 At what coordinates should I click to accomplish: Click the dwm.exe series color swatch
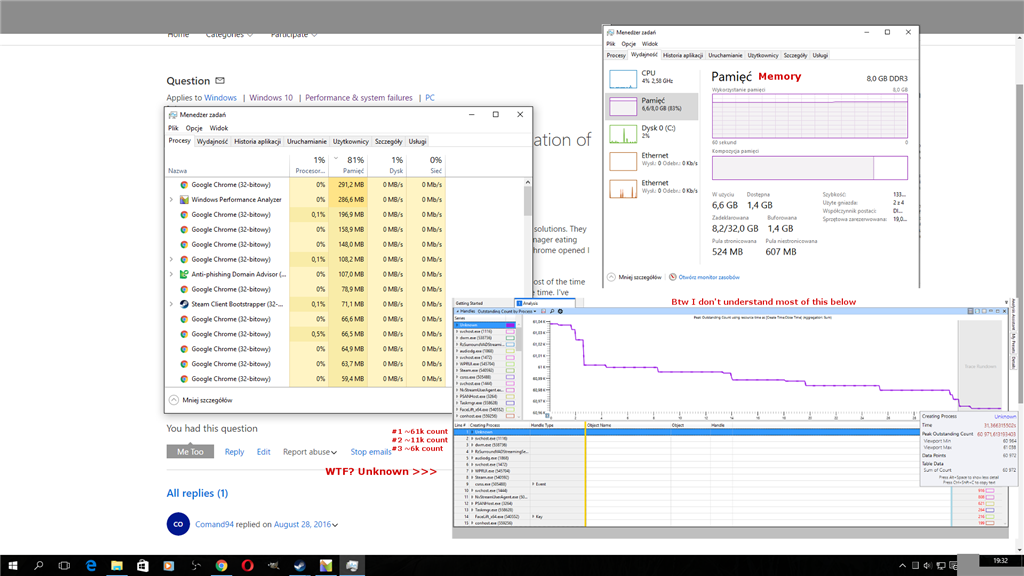[510, 338]
